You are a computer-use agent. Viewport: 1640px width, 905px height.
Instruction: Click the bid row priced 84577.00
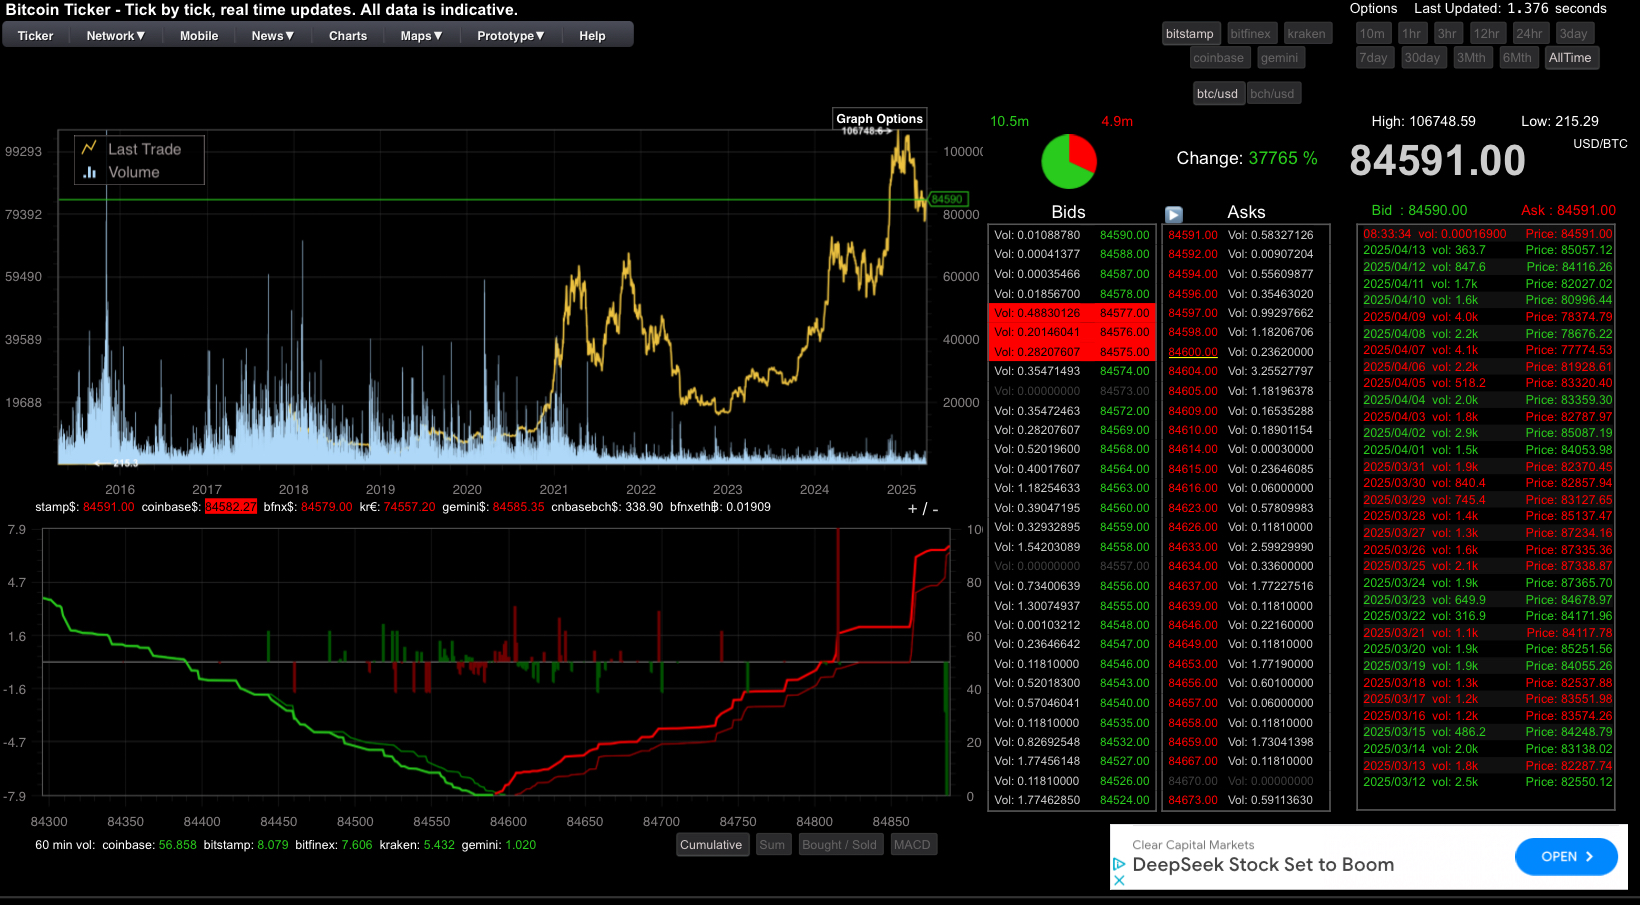[x=1072, y=313]
